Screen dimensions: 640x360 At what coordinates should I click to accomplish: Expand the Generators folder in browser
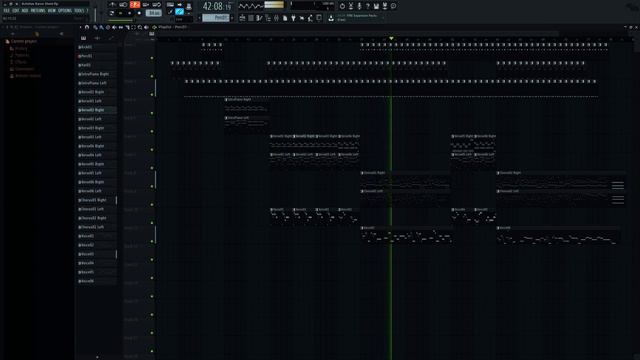[21, 69]
